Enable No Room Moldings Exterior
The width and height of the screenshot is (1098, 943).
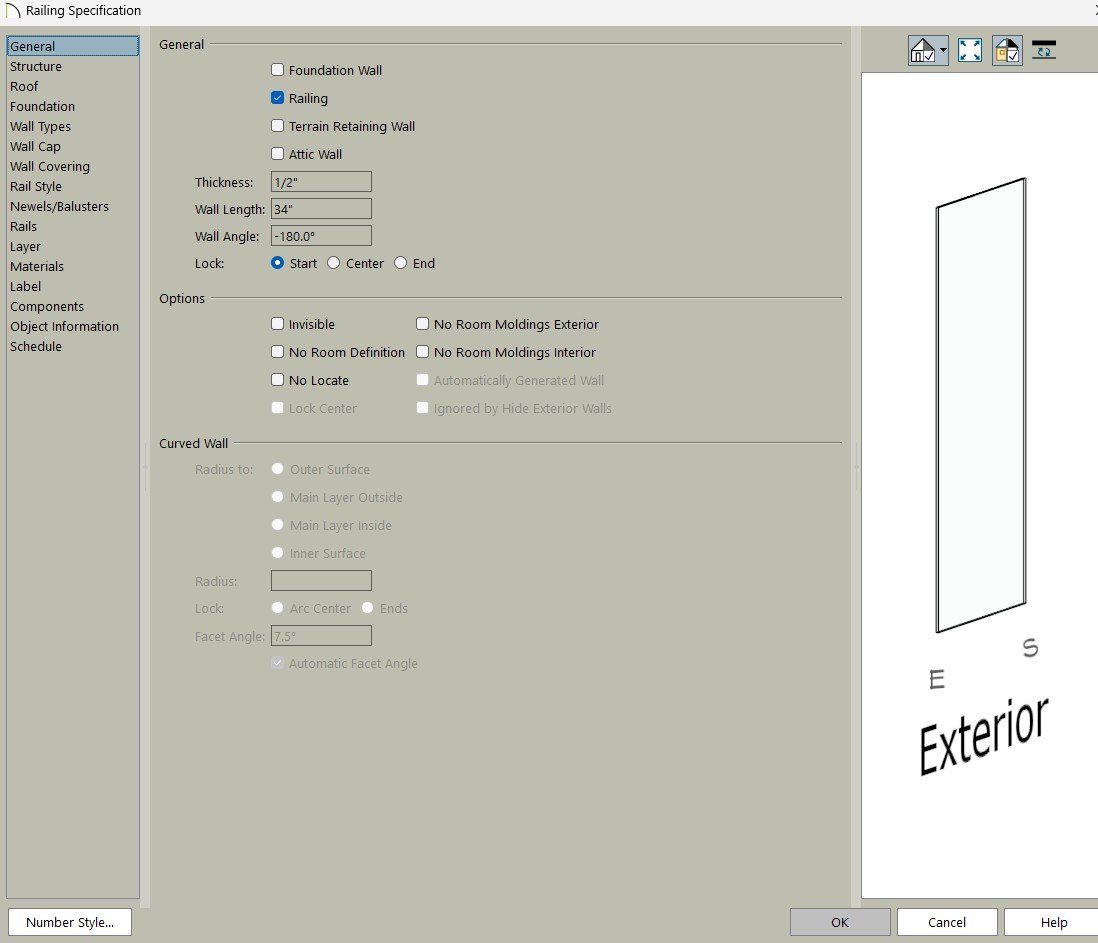click(x=422, y=324)
